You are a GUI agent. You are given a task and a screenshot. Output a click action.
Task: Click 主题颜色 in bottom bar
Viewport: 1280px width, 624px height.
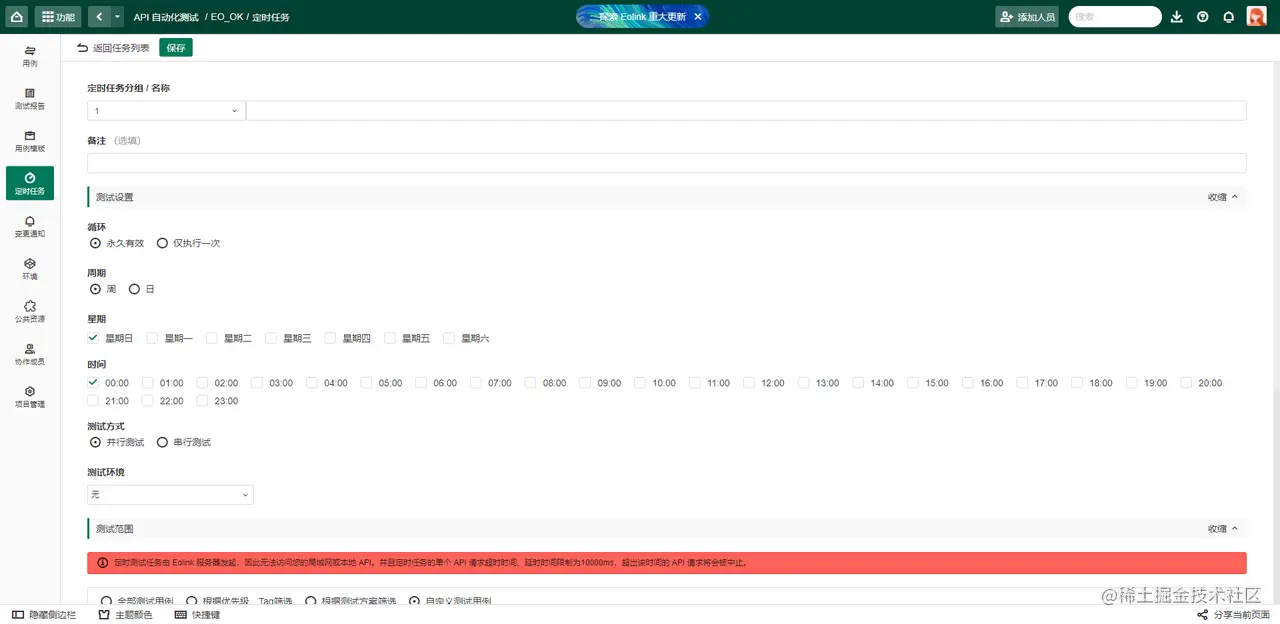click(125, 615)
